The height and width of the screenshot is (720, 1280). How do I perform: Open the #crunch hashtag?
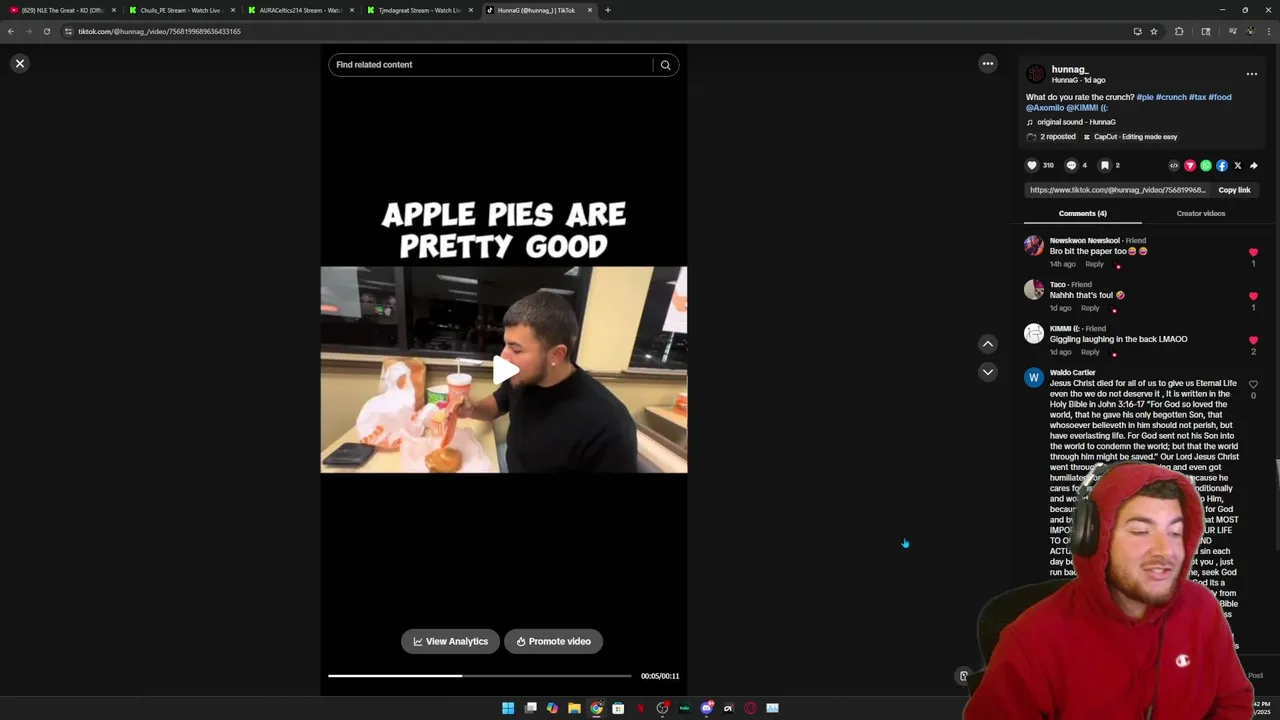coord(1170,97)
